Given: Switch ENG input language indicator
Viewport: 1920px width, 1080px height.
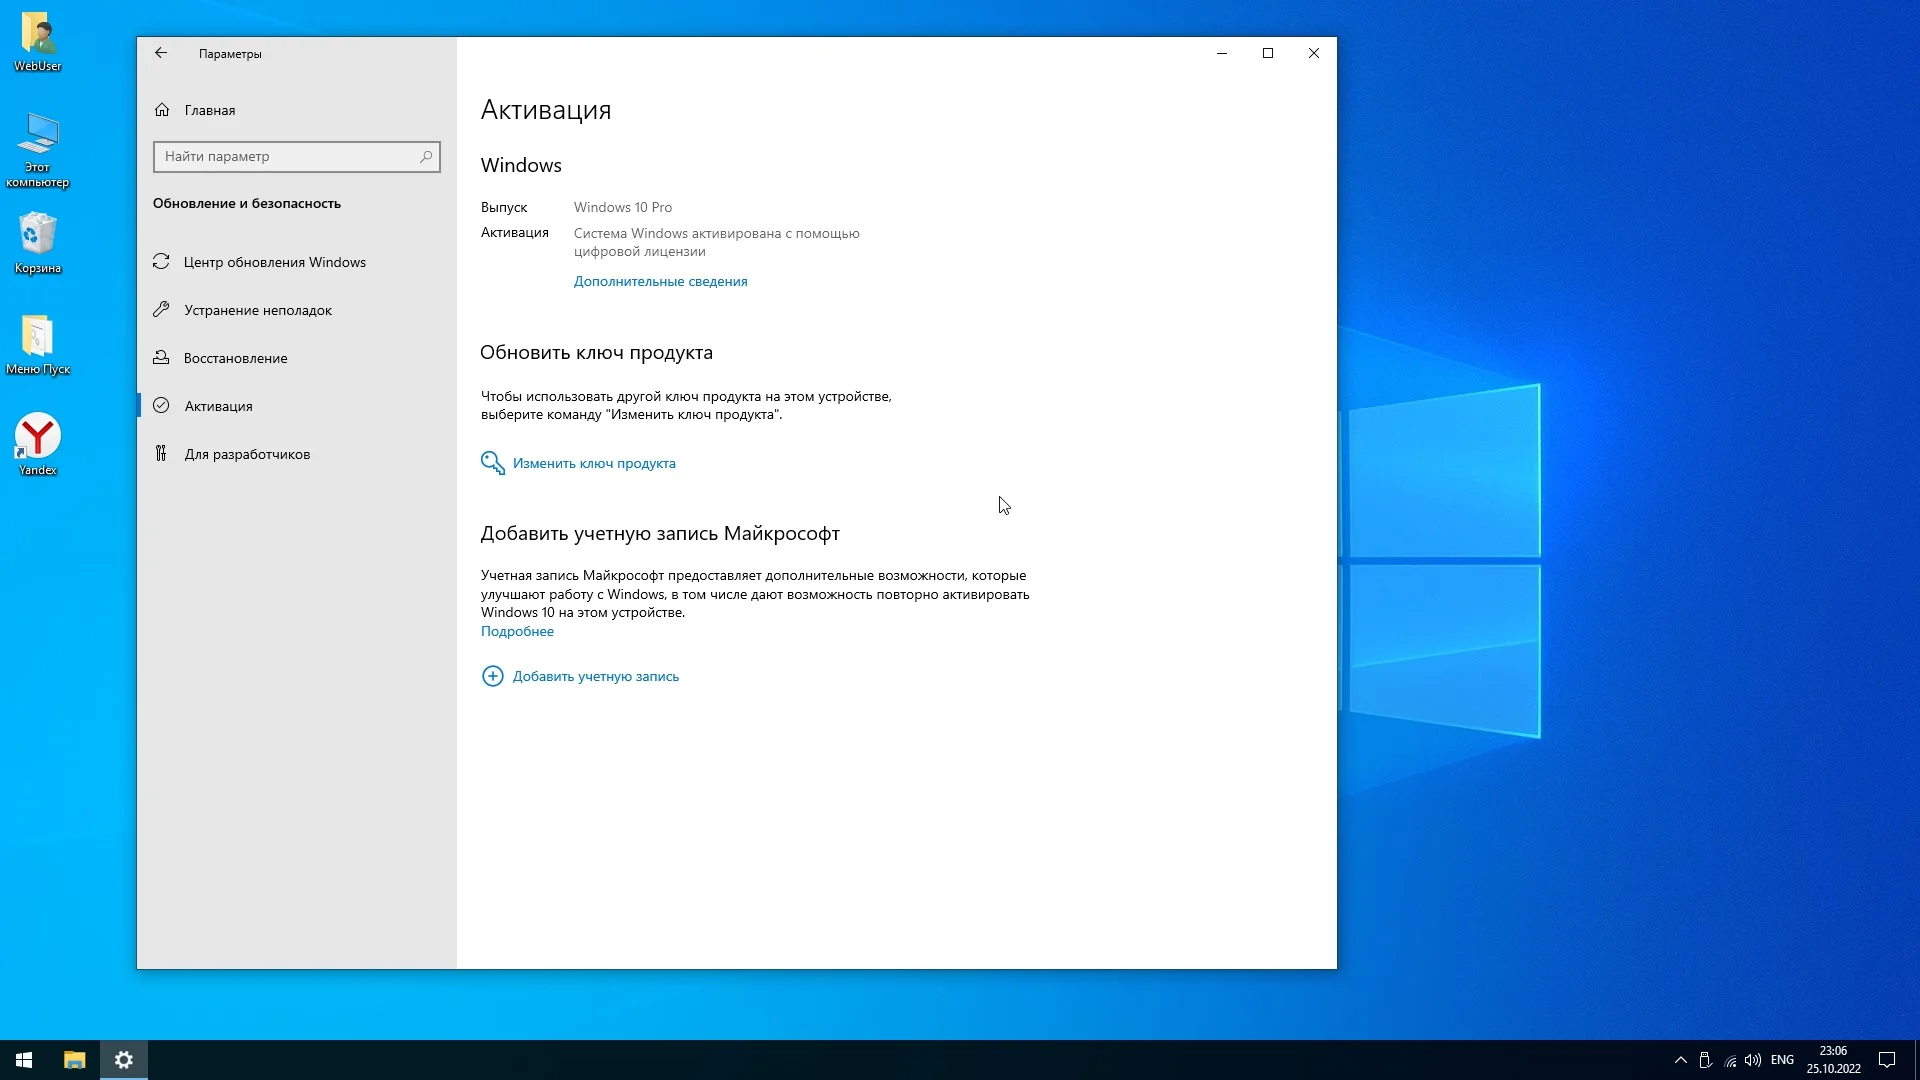Looking at the screenshot, I should click(1782, 1060).
